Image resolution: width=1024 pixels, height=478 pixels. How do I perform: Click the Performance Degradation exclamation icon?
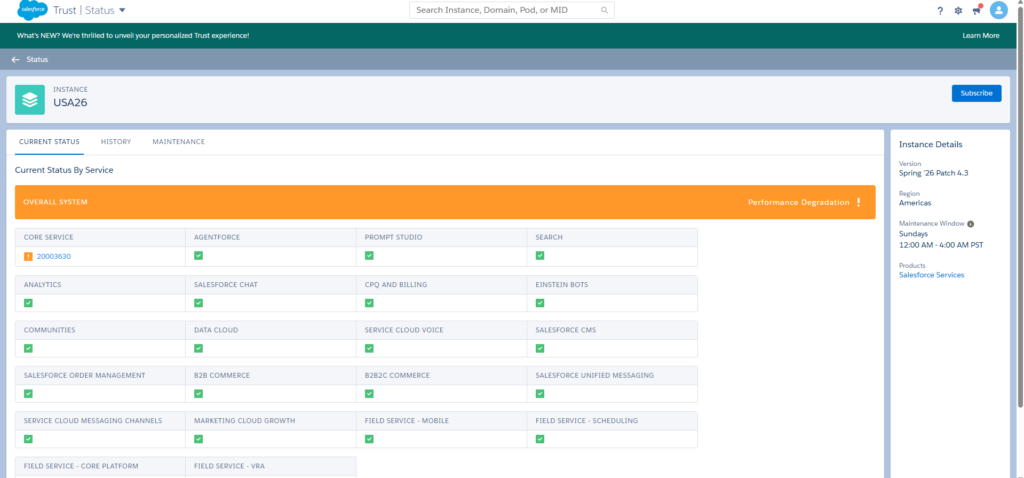coord(858,202)
